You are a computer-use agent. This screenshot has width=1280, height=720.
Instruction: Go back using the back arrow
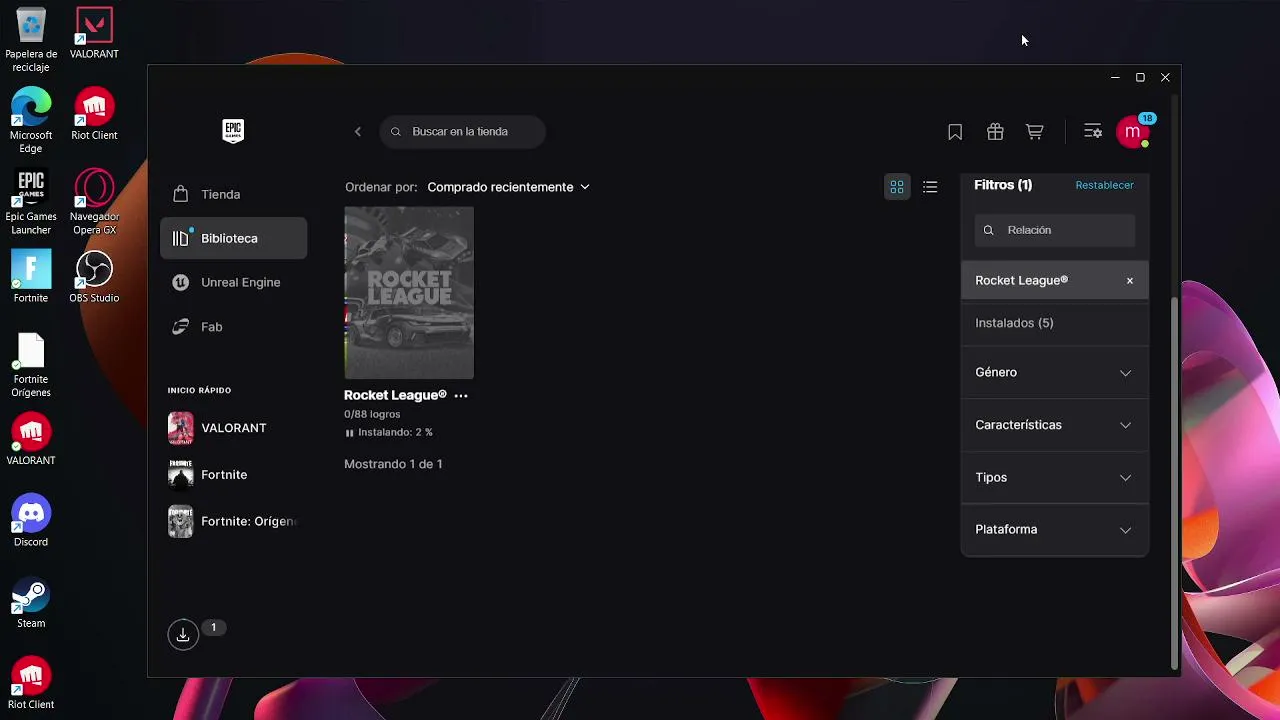pos(358,132)
